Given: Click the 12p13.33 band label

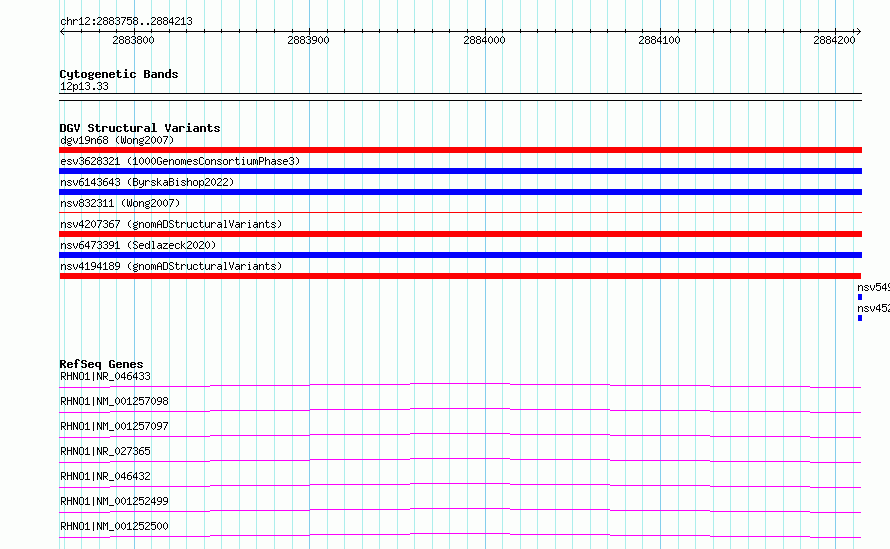Looking at the screenshot, I should click(84, 86).
